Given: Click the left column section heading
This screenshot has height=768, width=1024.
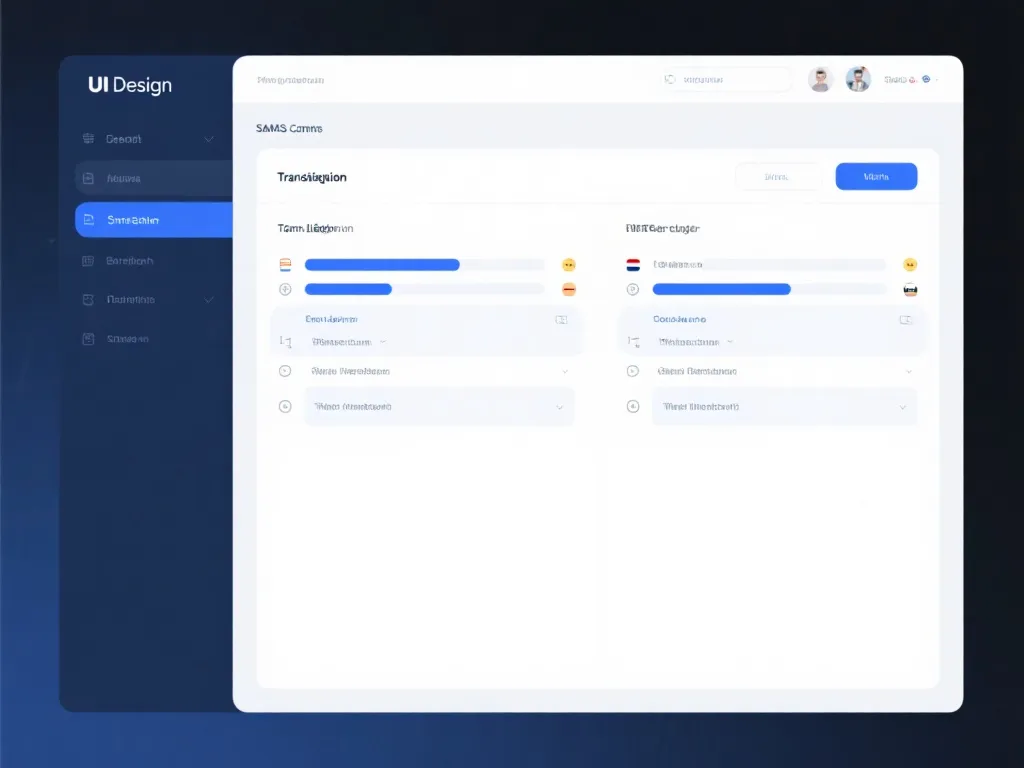Looking at the screenshot, I should coord(315,228).
